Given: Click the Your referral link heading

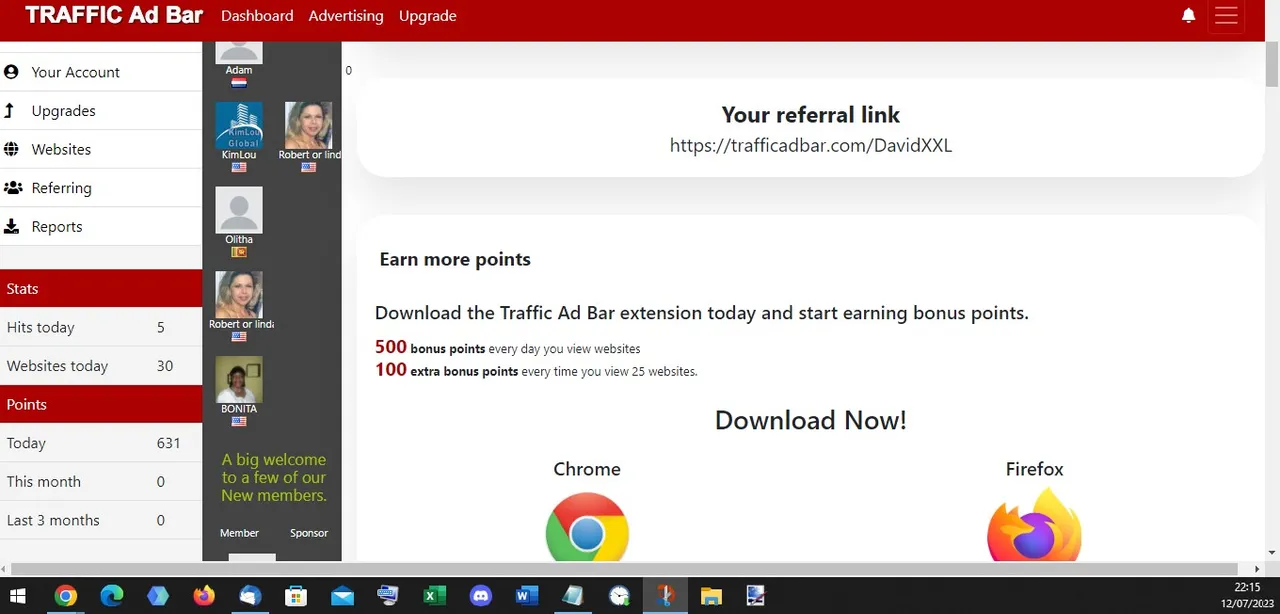Looking at the screenshot, I should point(811,114).
